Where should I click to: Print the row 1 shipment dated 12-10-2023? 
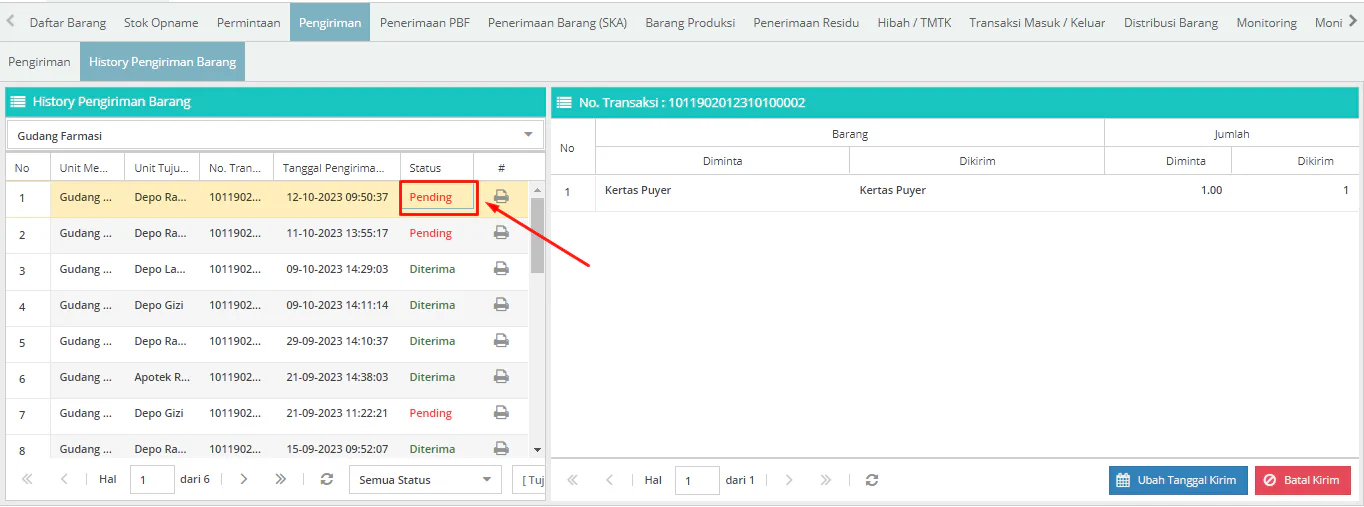coord(501,197)
